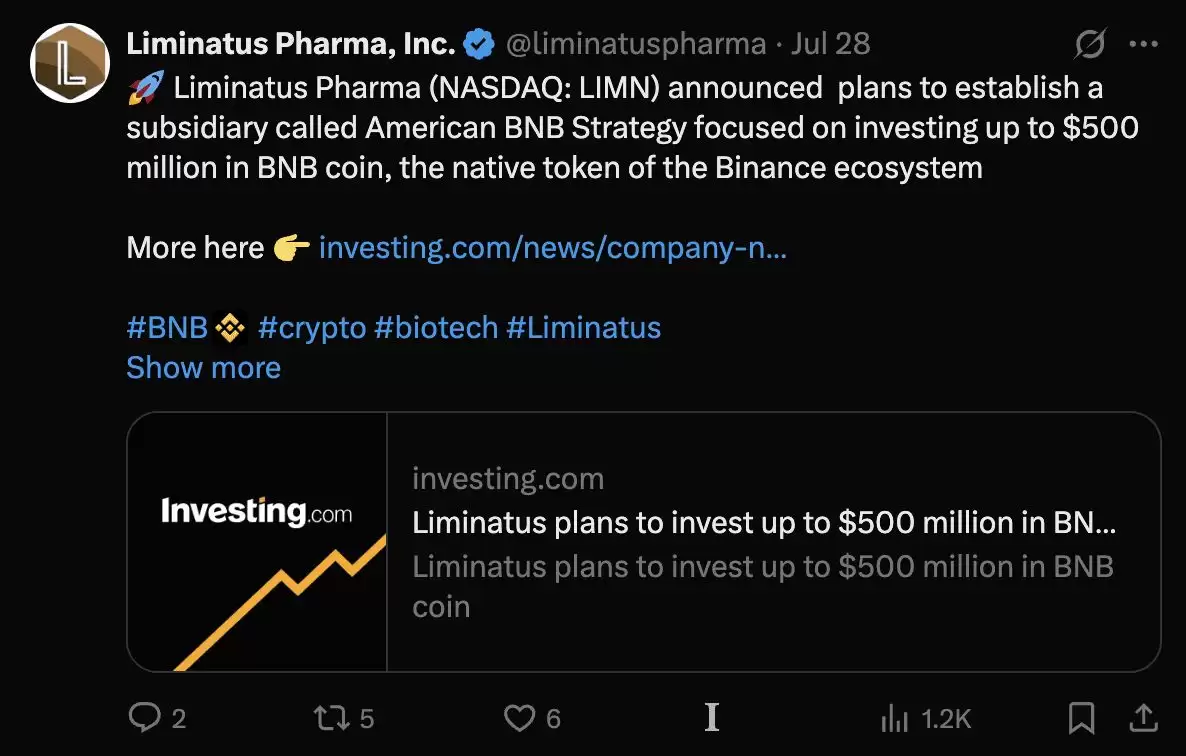
Task: Click the blue verified badge
Action: 481,44
